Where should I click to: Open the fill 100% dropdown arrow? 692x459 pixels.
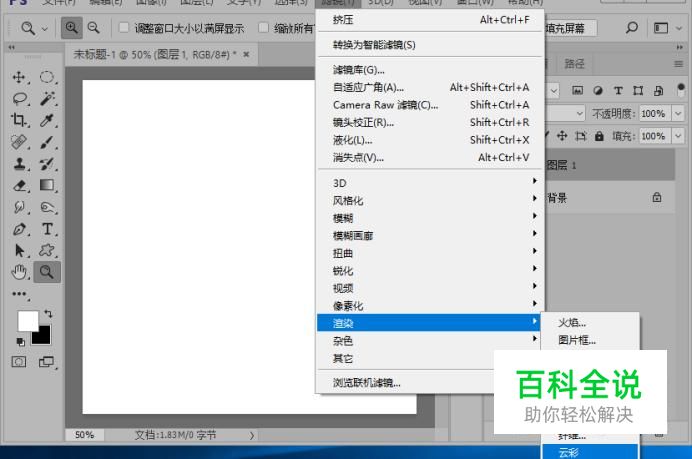pyautogui.click(x=678, y=136)
